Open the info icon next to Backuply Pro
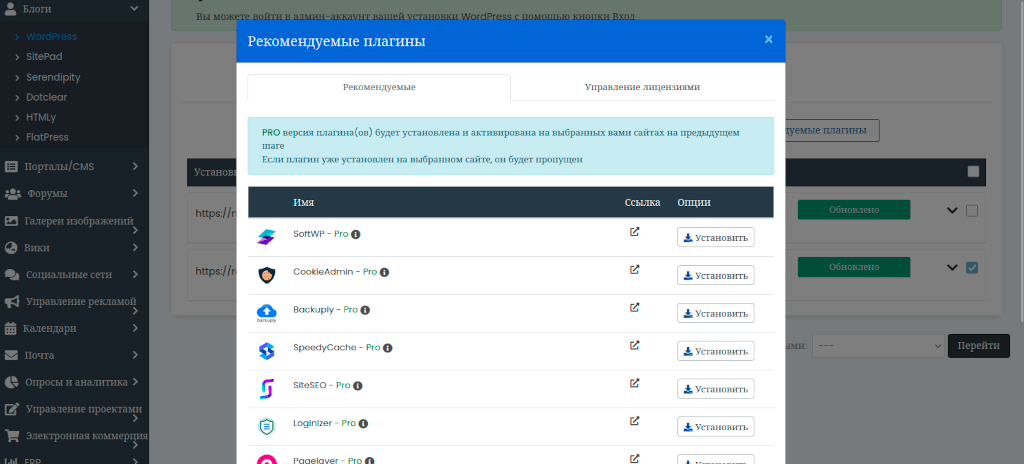 point(365,310)
